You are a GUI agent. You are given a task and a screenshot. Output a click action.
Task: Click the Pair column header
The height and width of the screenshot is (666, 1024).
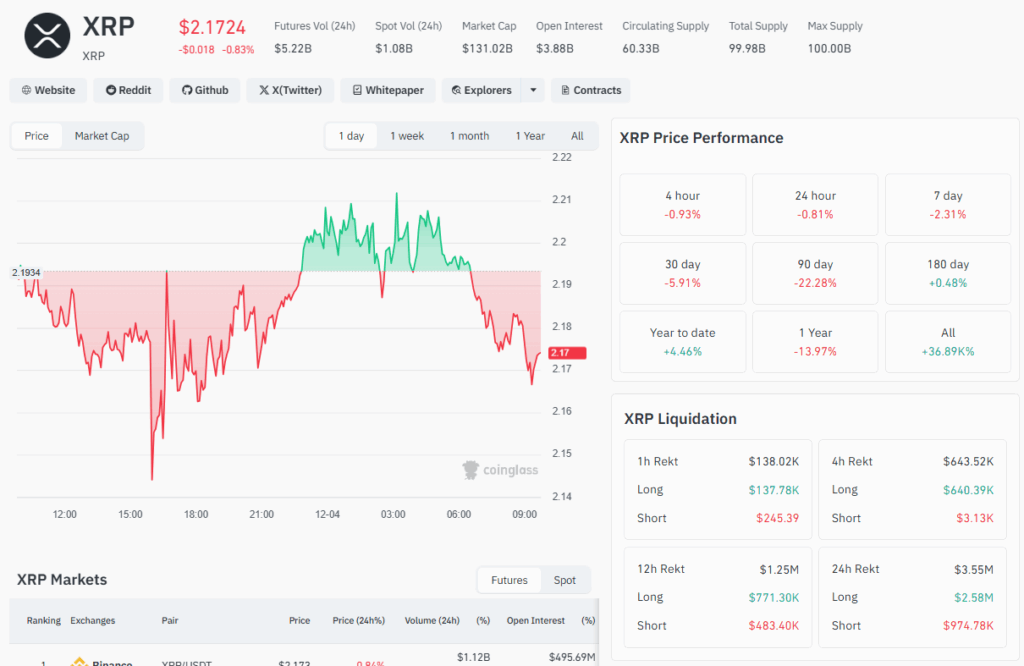click(170, 620)
